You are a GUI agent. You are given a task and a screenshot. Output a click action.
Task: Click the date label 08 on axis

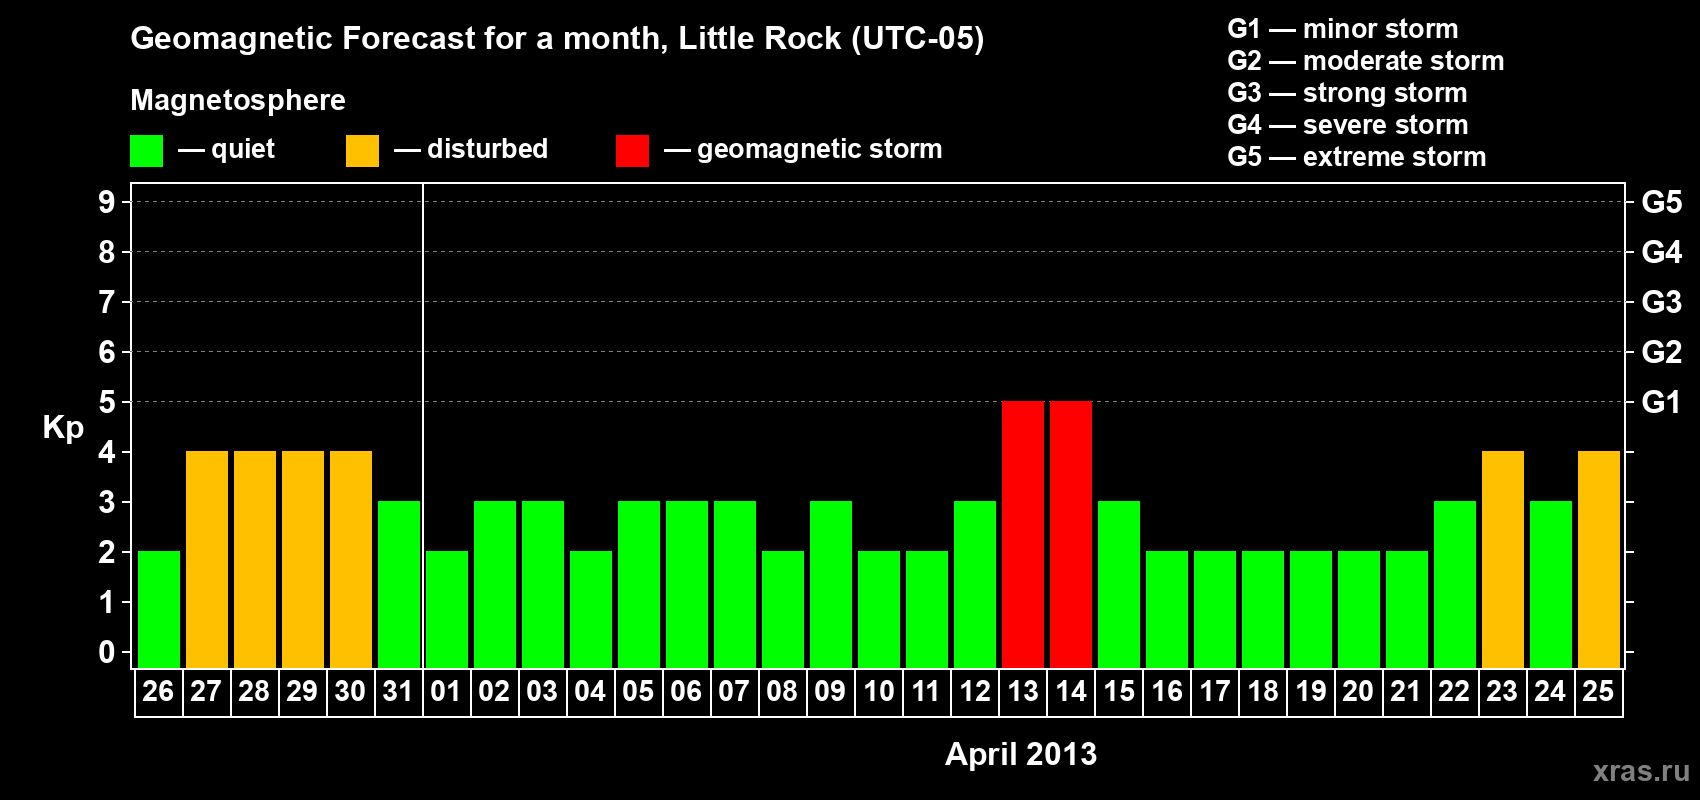pos(782,691)
